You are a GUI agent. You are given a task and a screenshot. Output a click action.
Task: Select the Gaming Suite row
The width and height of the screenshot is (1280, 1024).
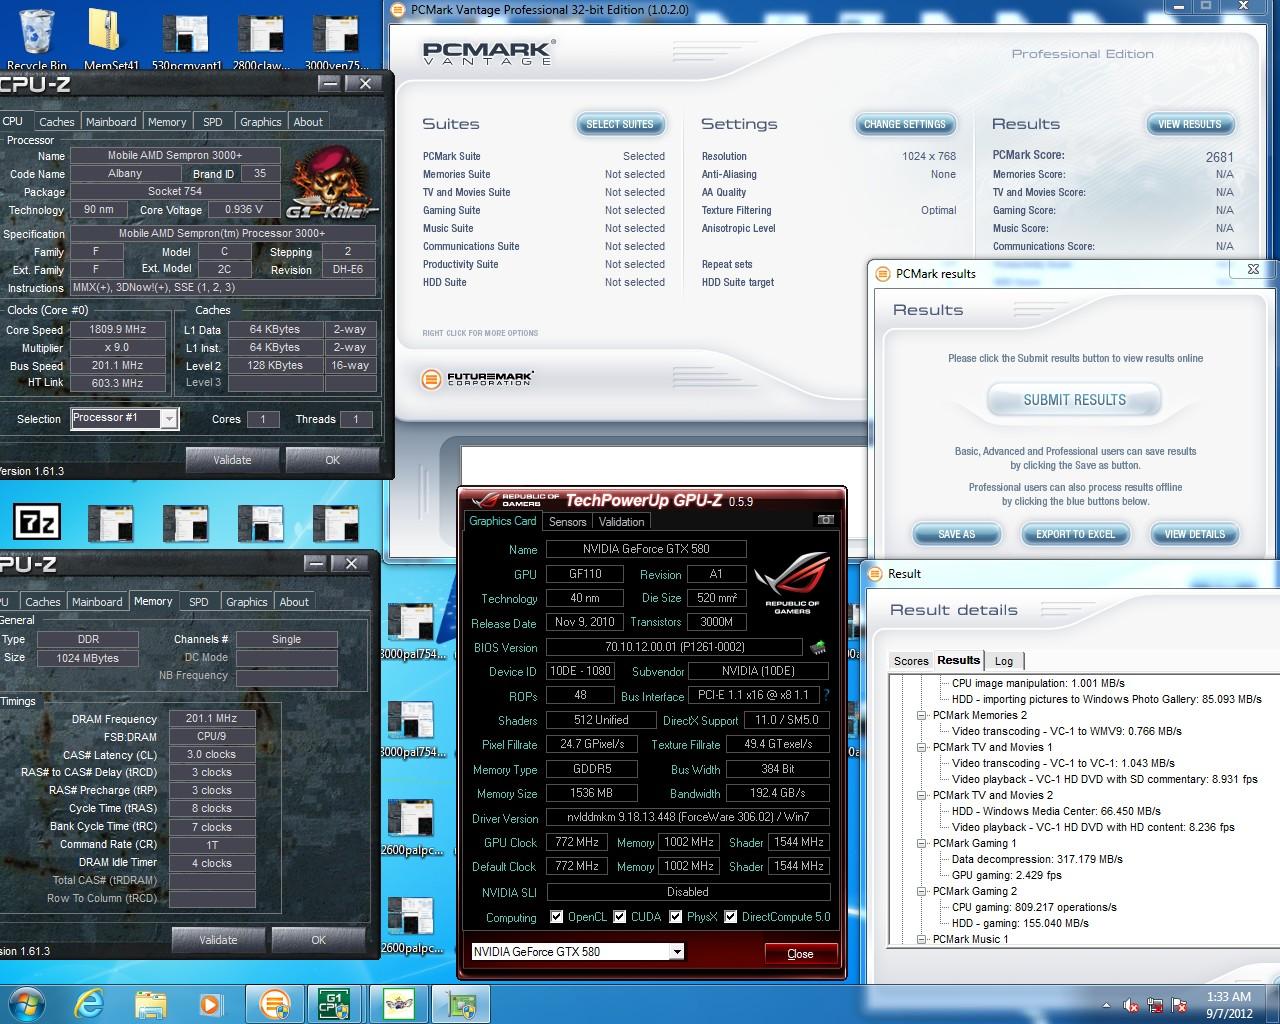pyautogui.click(x=544, y=210)
